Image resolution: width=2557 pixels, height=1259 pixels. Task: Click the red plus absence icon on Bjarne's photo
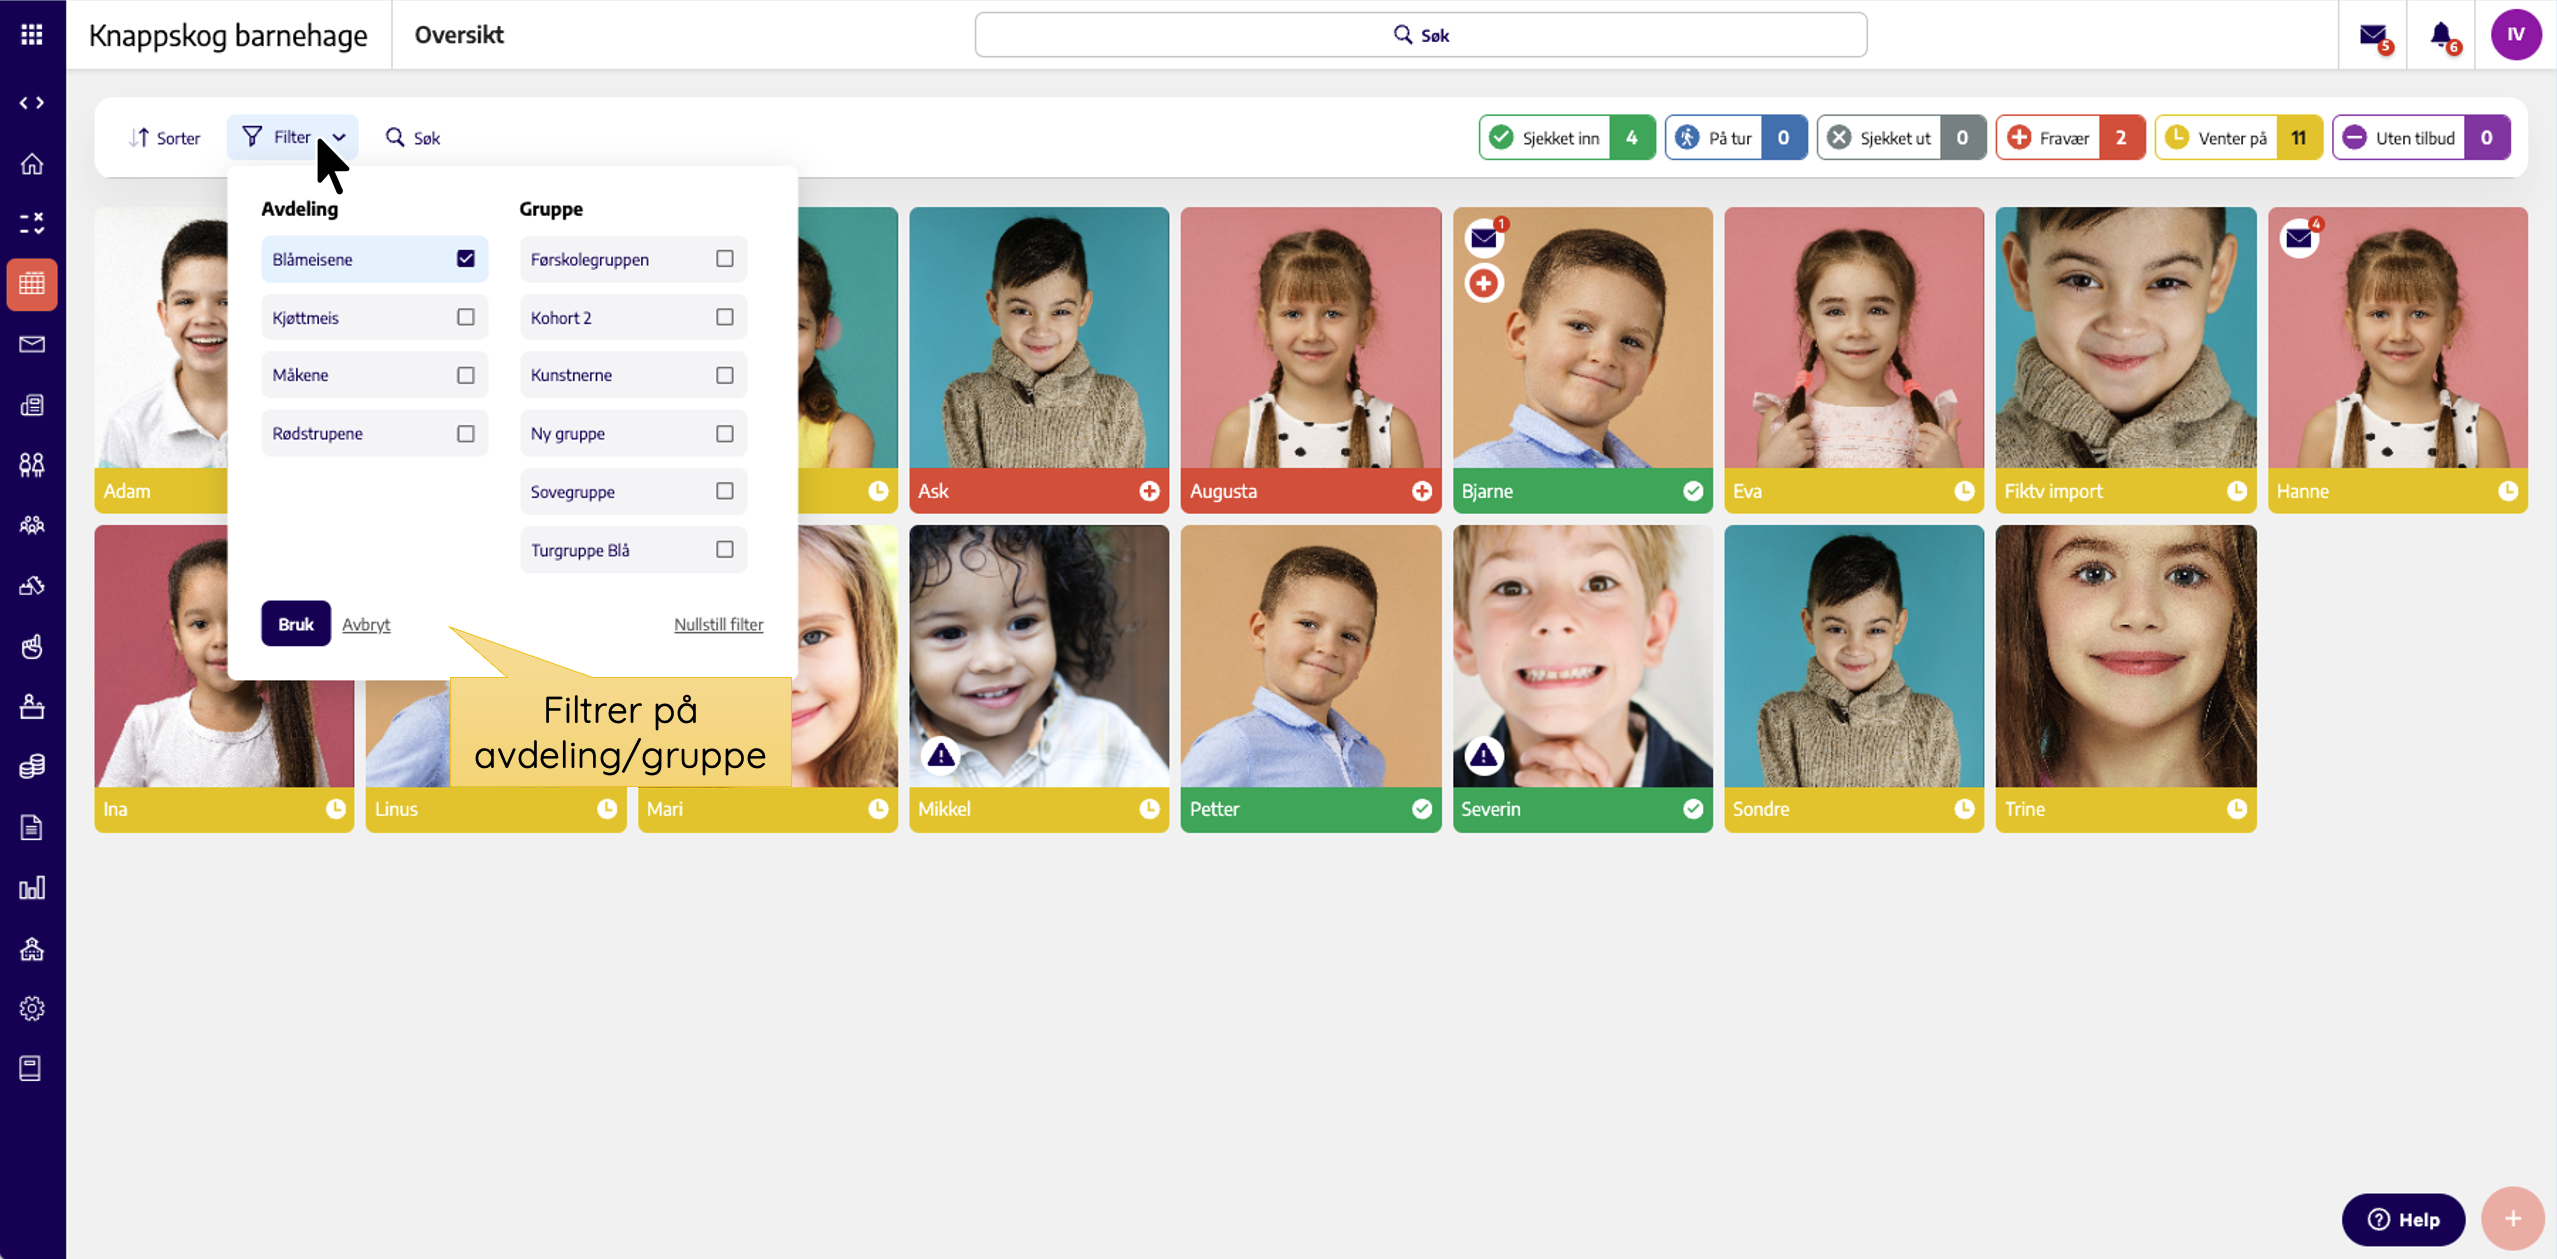pos(1484,283)
